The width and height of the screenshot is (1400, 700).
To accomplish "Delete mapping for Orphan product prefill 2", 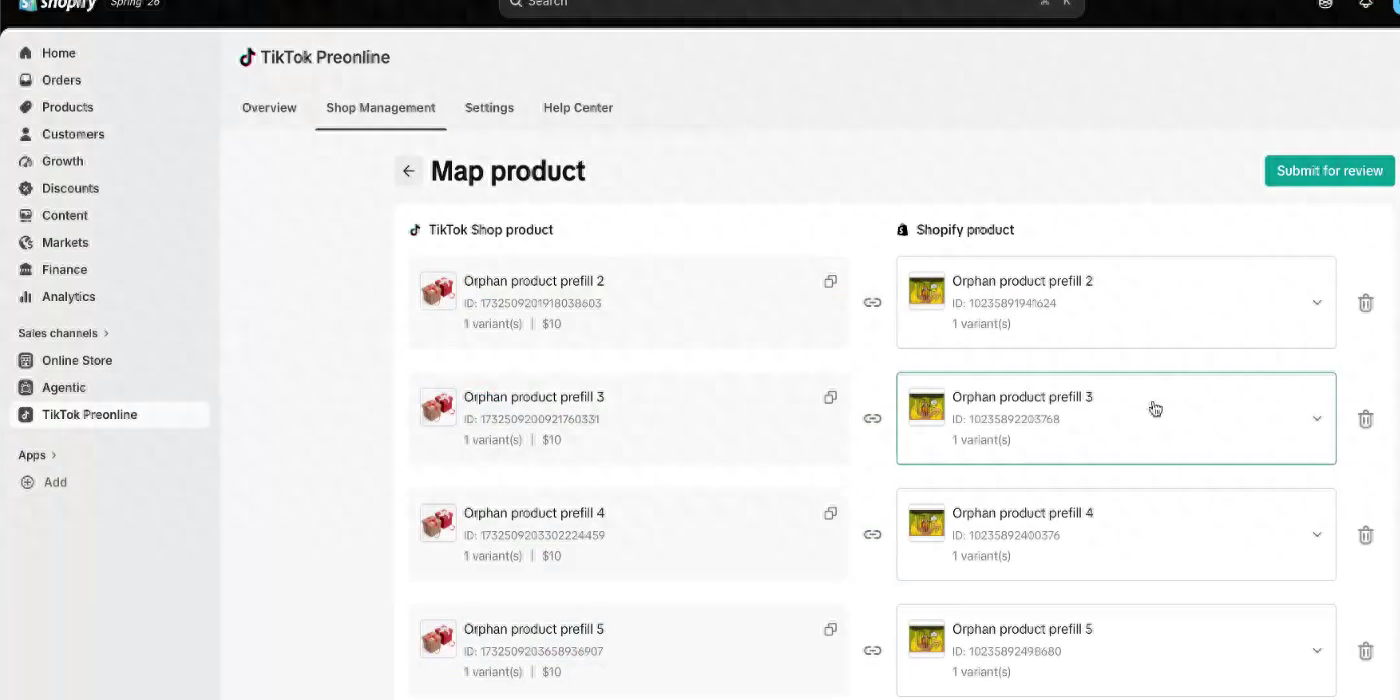I will pyautogui.click(x=1365, y=303).
